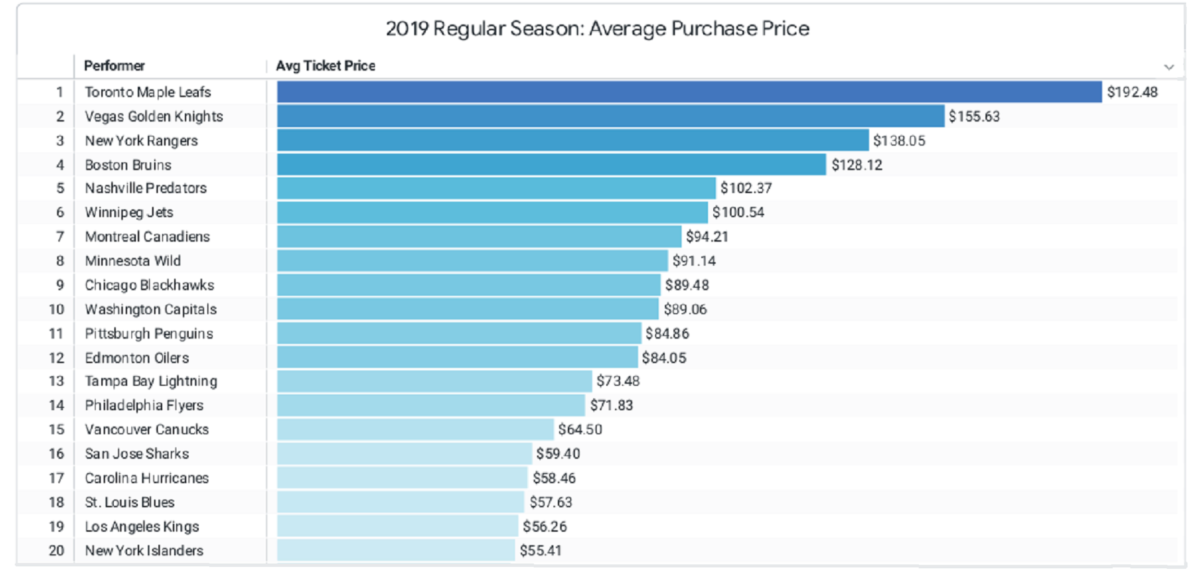Select the Winnipeg Jets row label
Viewport: 1200px width, 575px height.
129,212
